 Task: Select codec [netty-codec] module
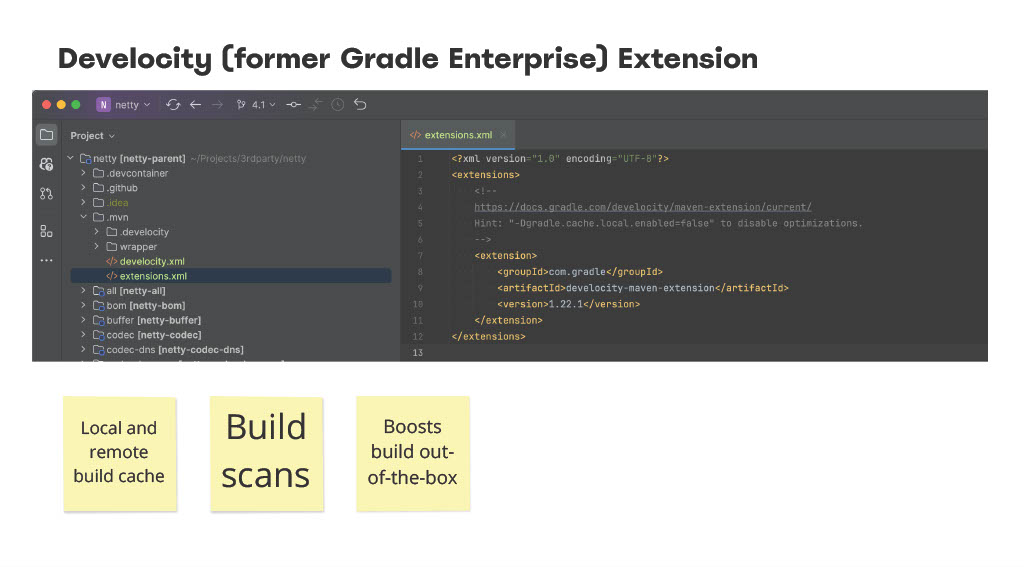(147, 335)
